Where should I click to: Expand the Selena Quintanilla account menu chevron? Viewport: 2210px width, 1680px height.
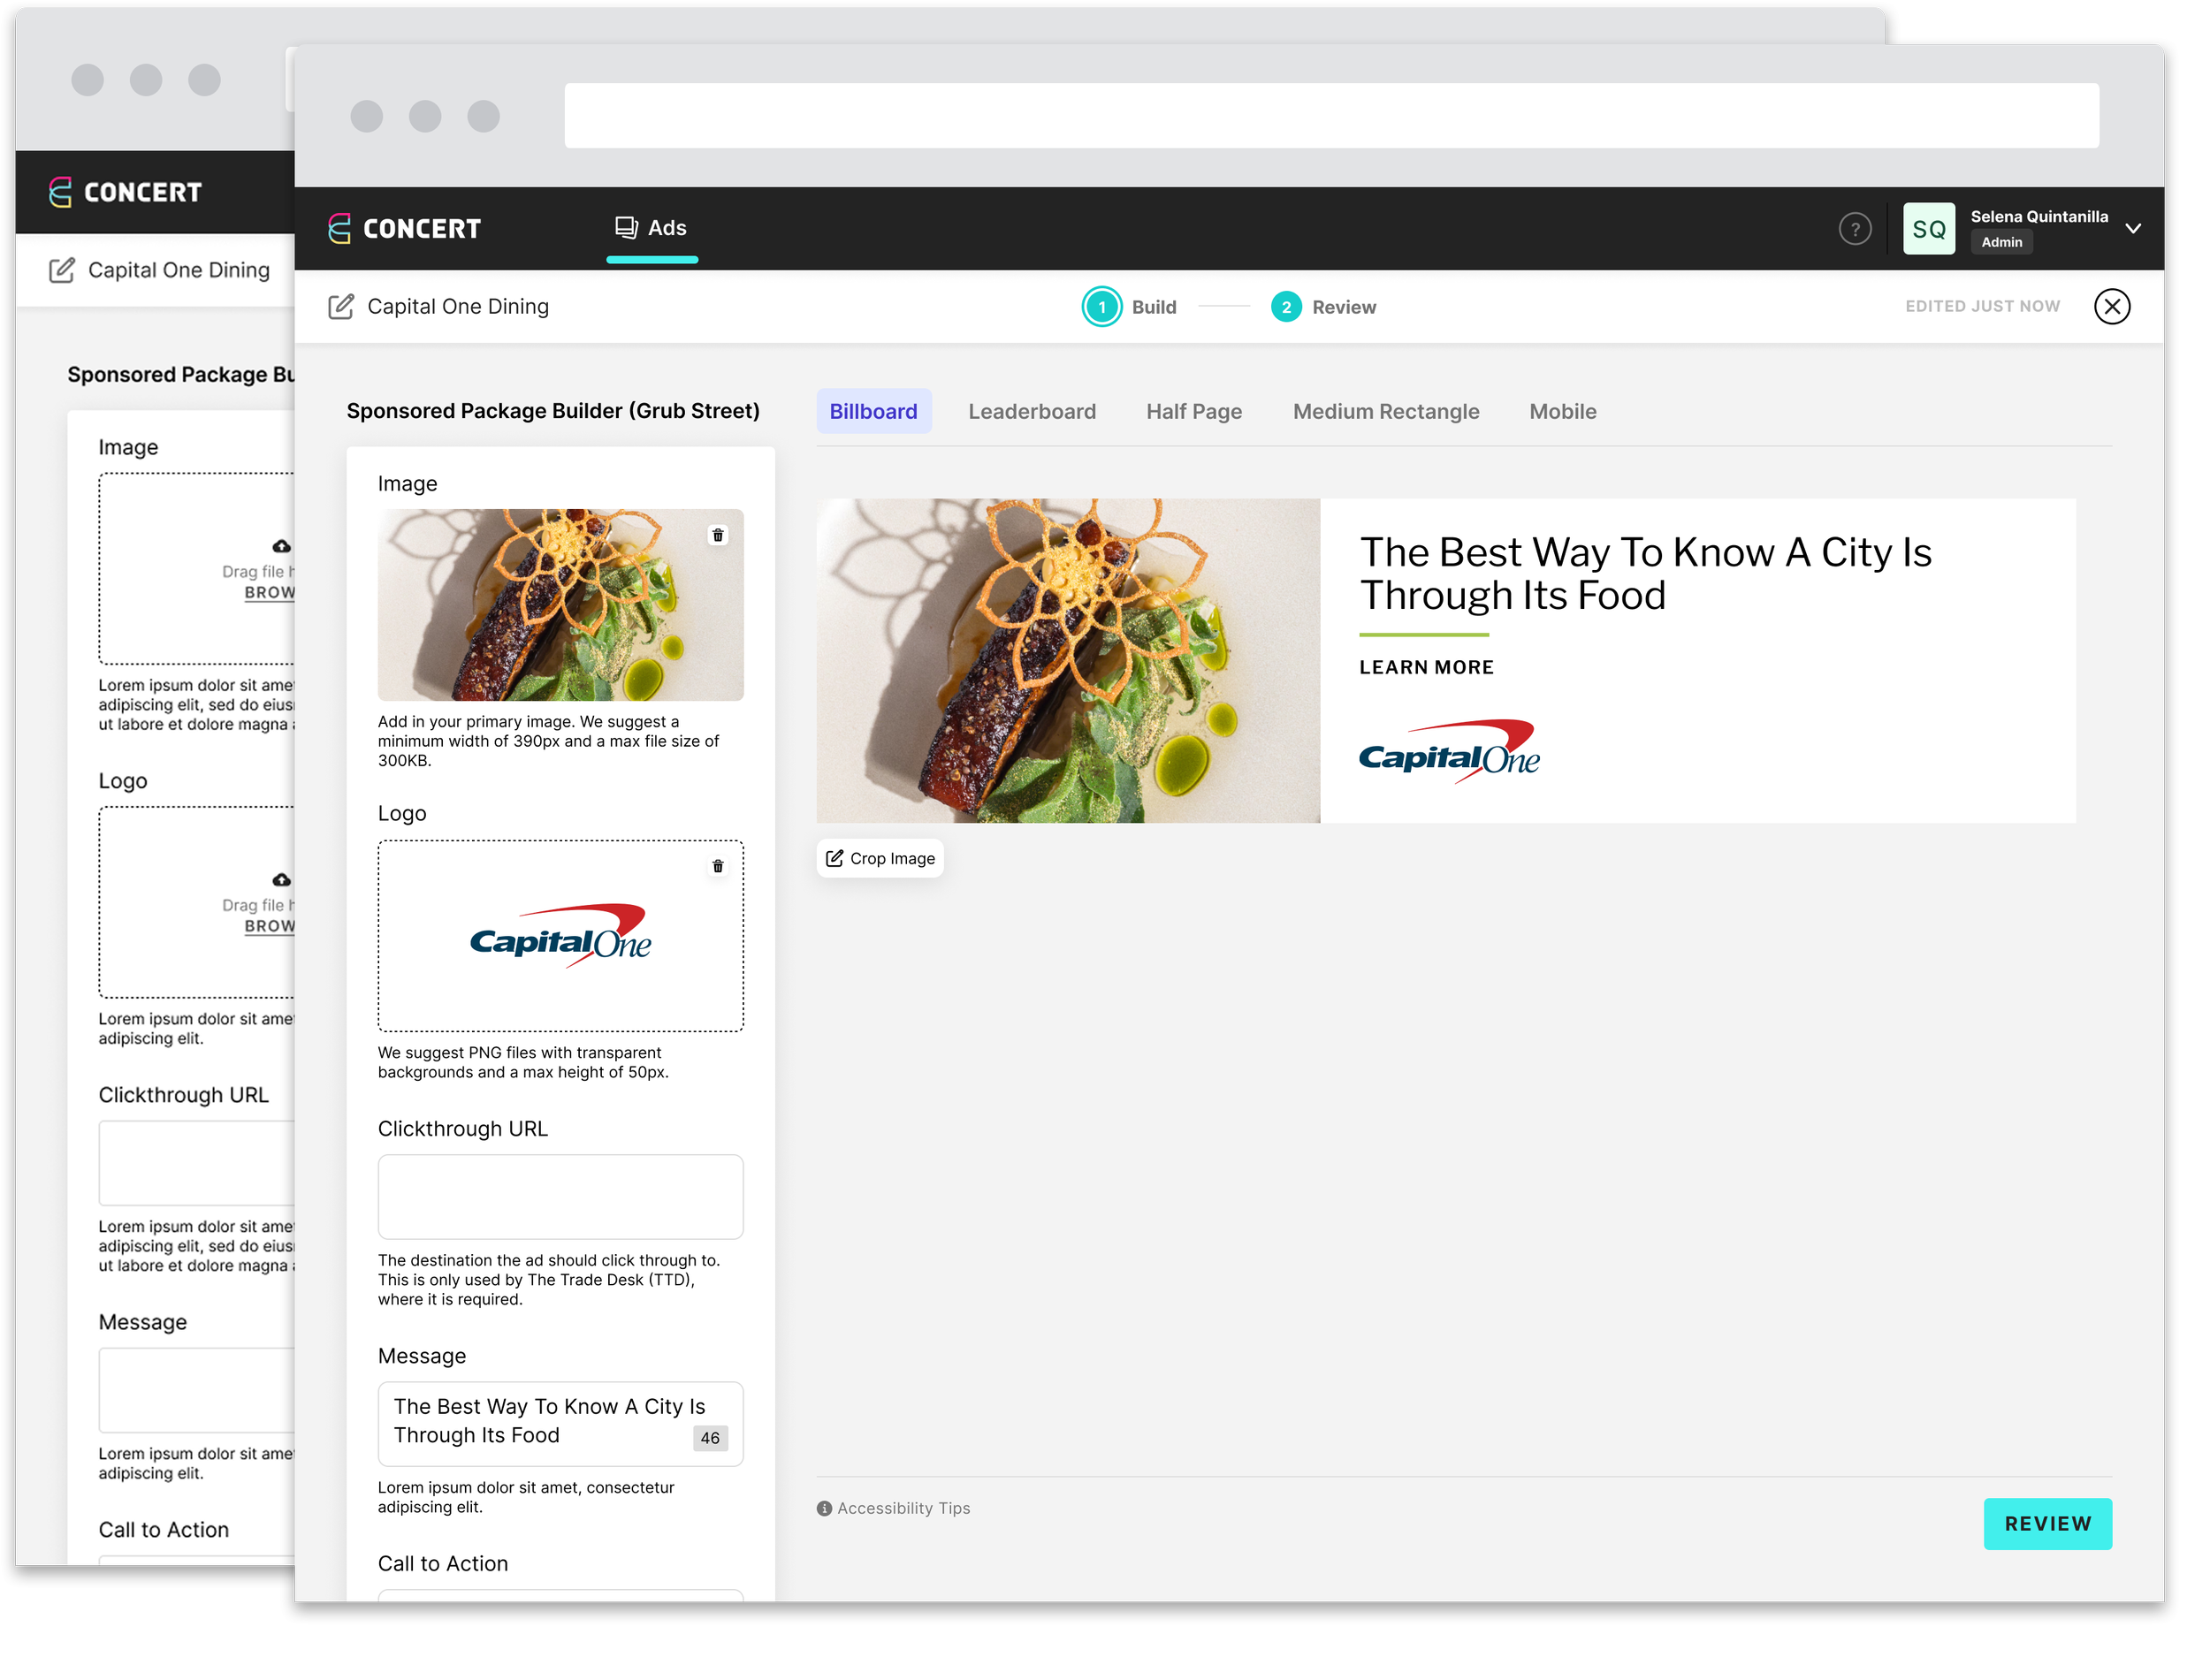click(x=2133, y=229)
